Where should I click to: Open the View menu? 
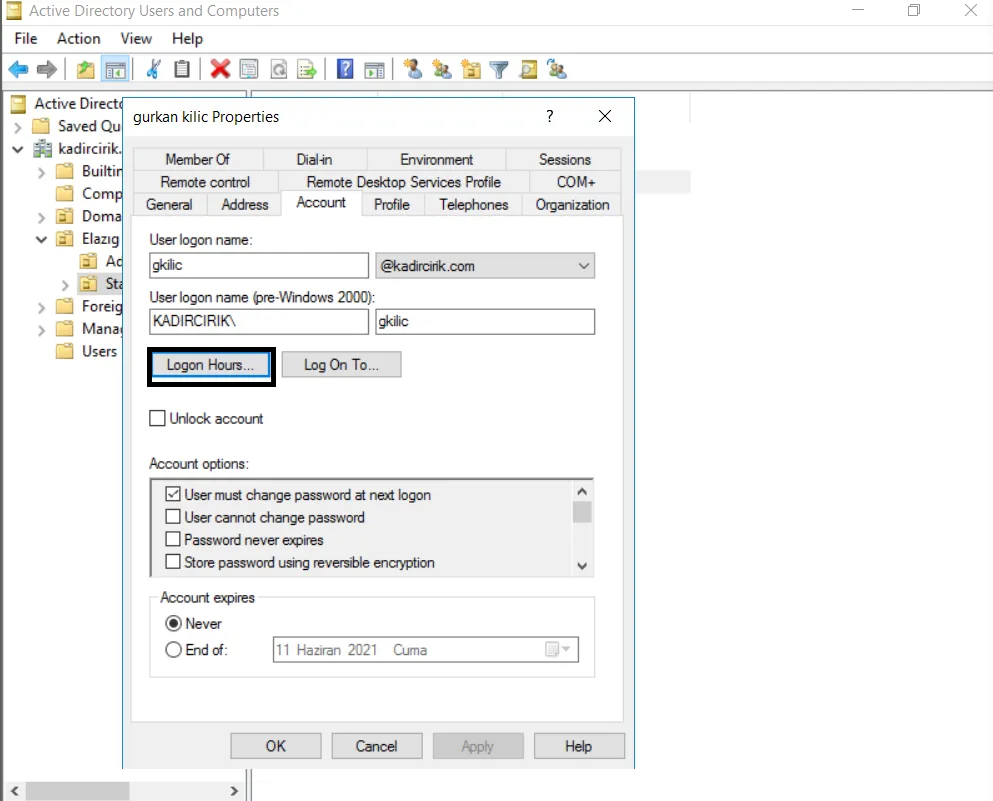pos(136,39)
